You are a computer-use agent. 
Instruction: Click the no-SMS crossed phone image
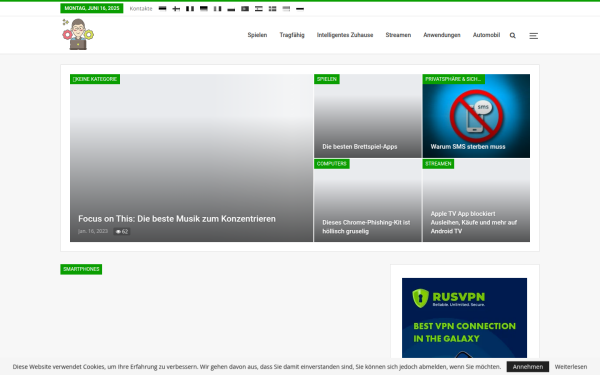pyautogui.click(x=476, y=116)
